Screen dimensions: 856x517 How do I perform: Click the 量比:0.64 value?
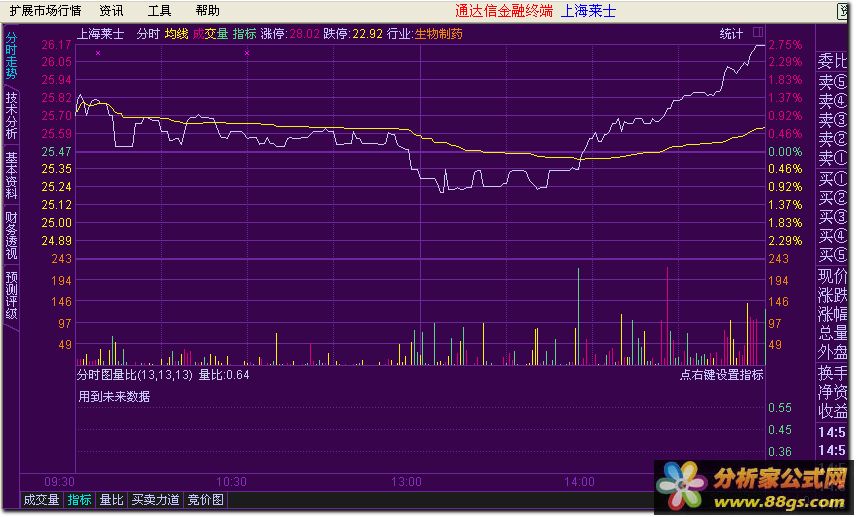pos(224,375)
